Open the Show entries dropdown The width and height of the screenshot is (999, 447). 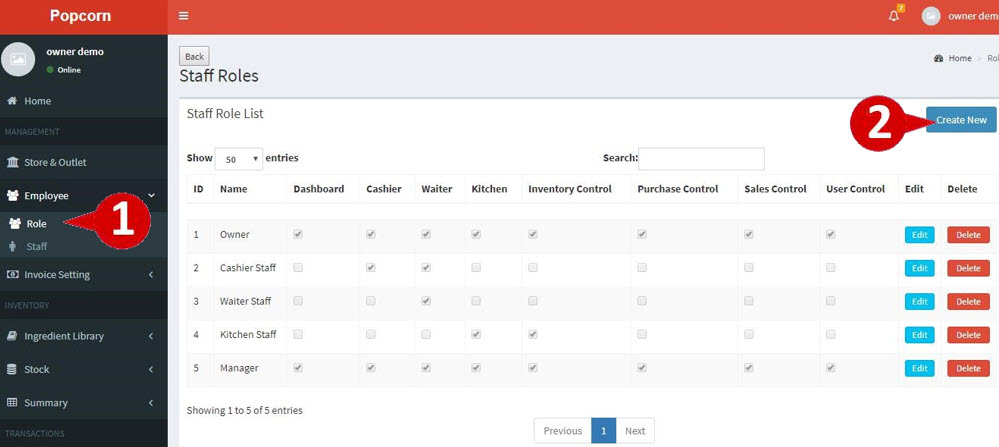tap(238, 158)
